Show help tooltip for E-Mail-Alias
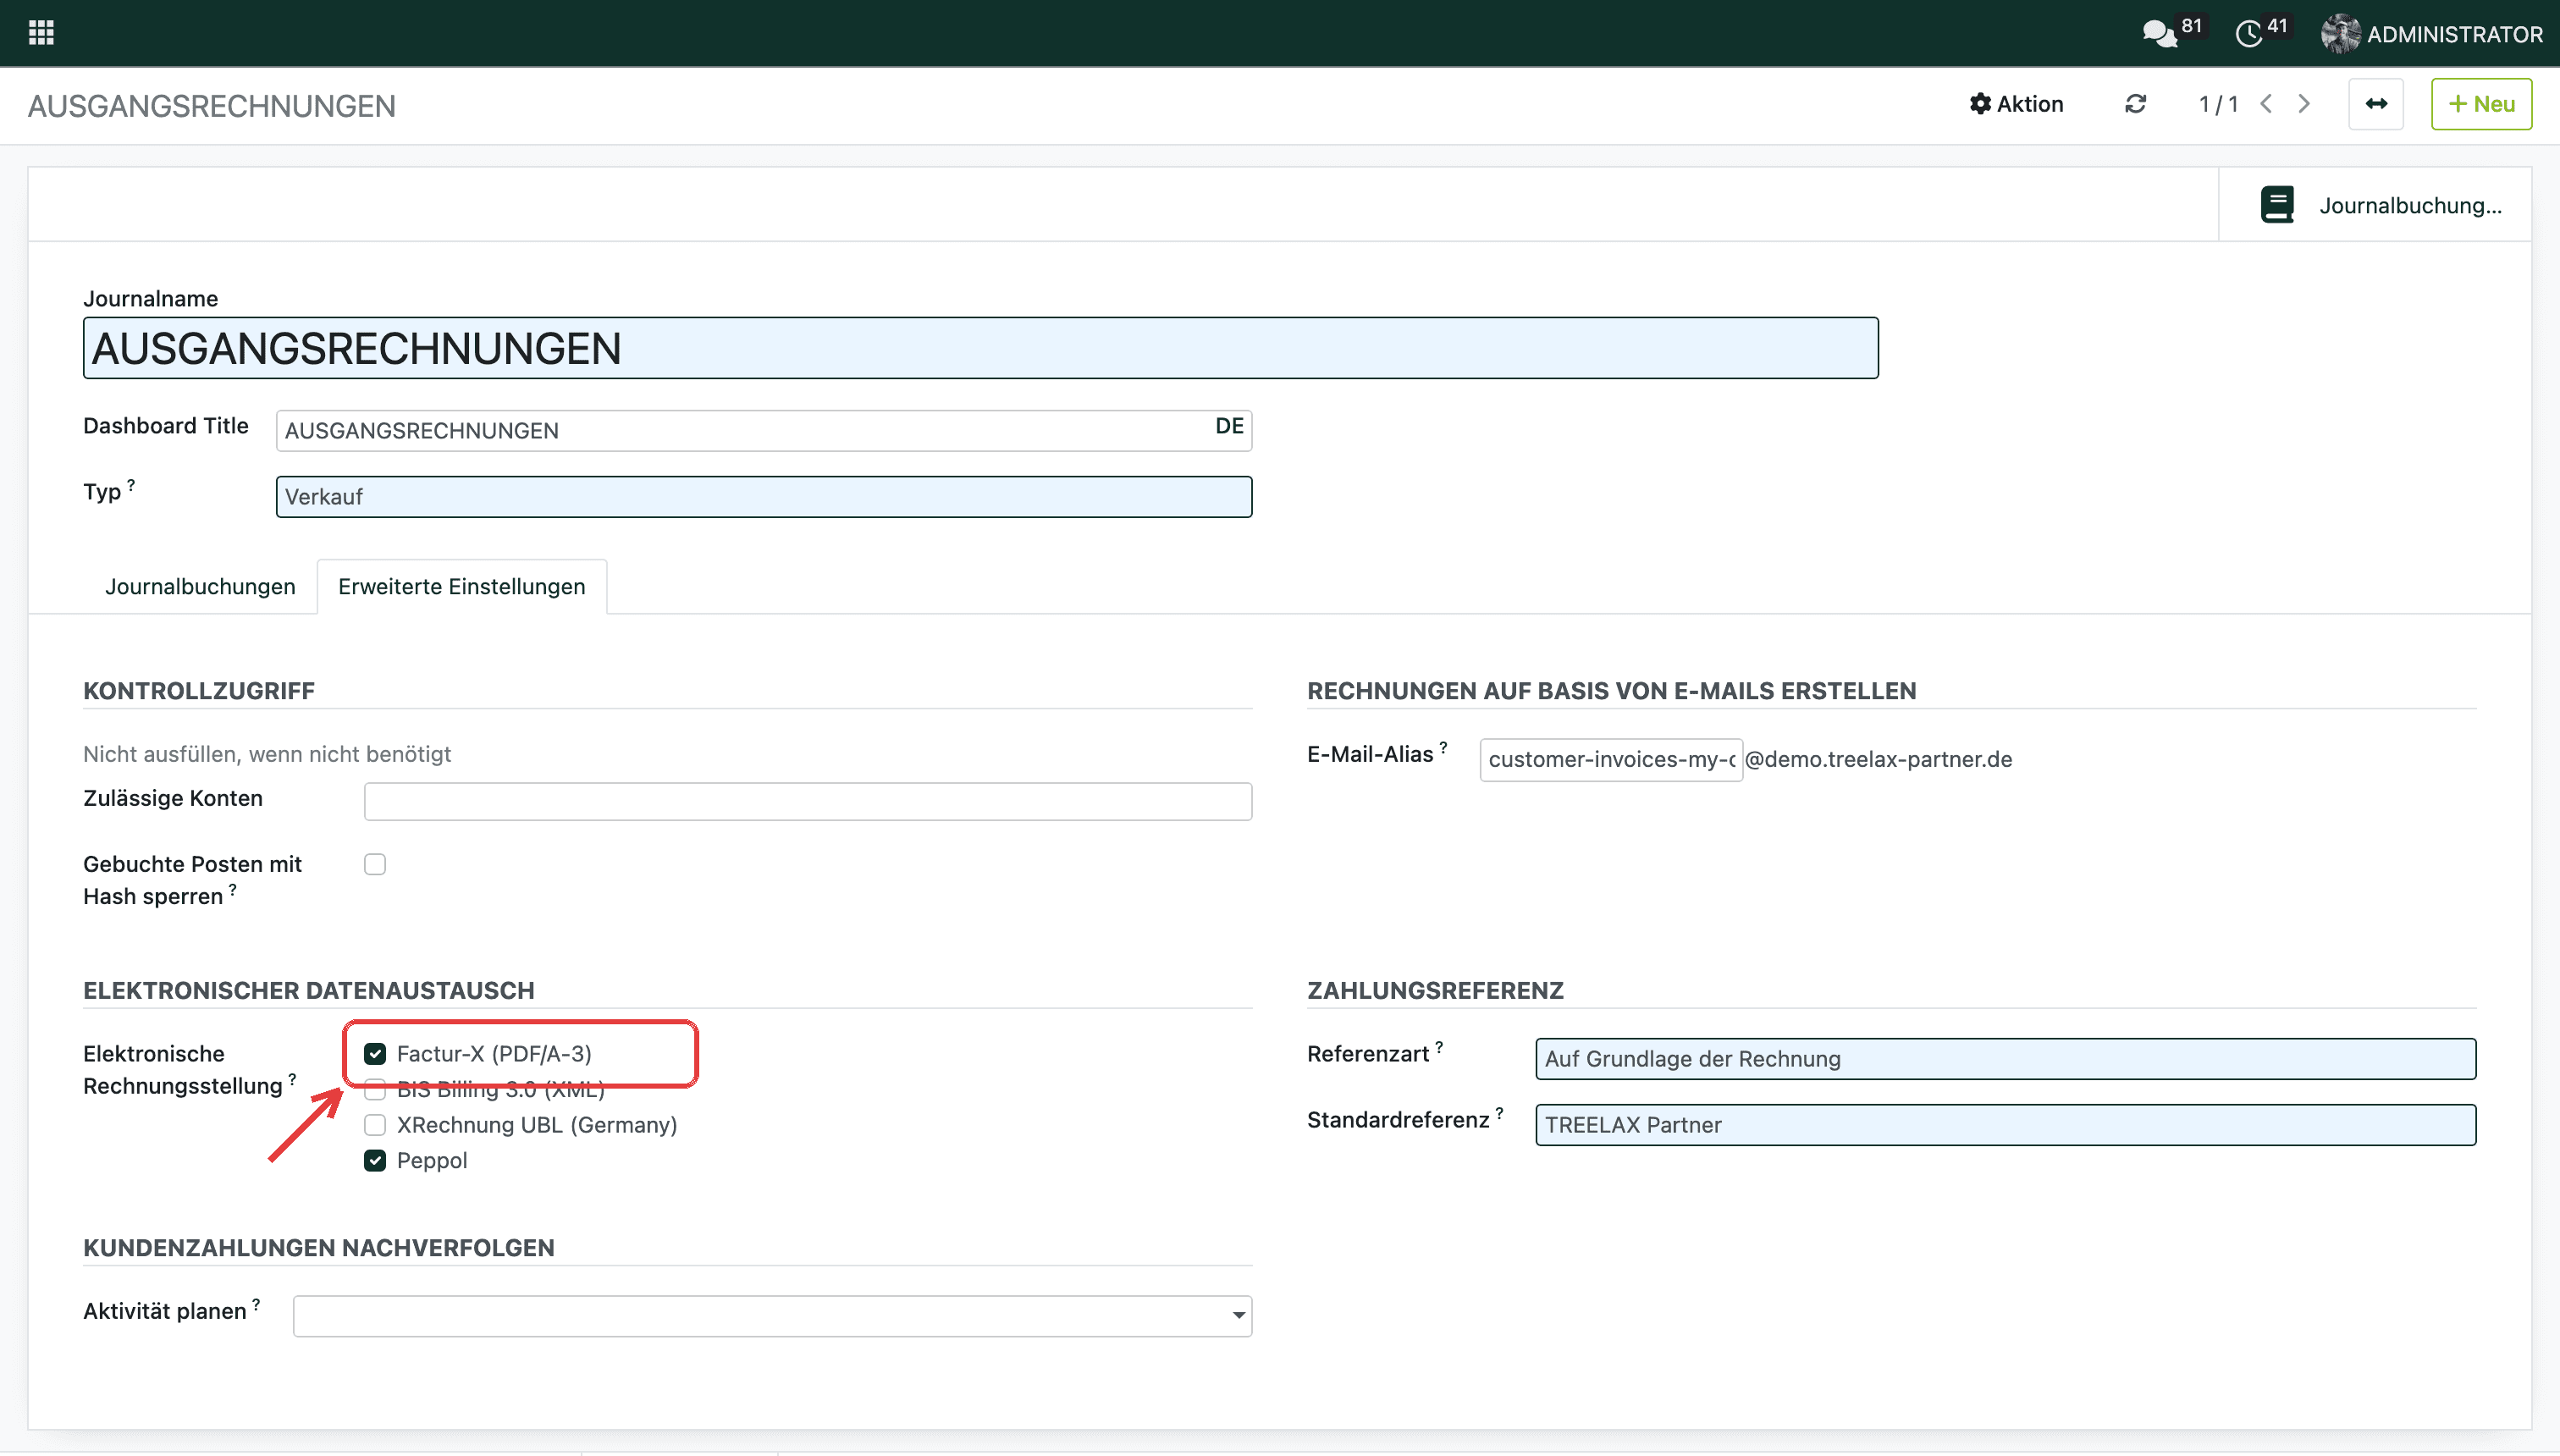This screenshot has height=1456, width=2560. (x=1443, y=747)
